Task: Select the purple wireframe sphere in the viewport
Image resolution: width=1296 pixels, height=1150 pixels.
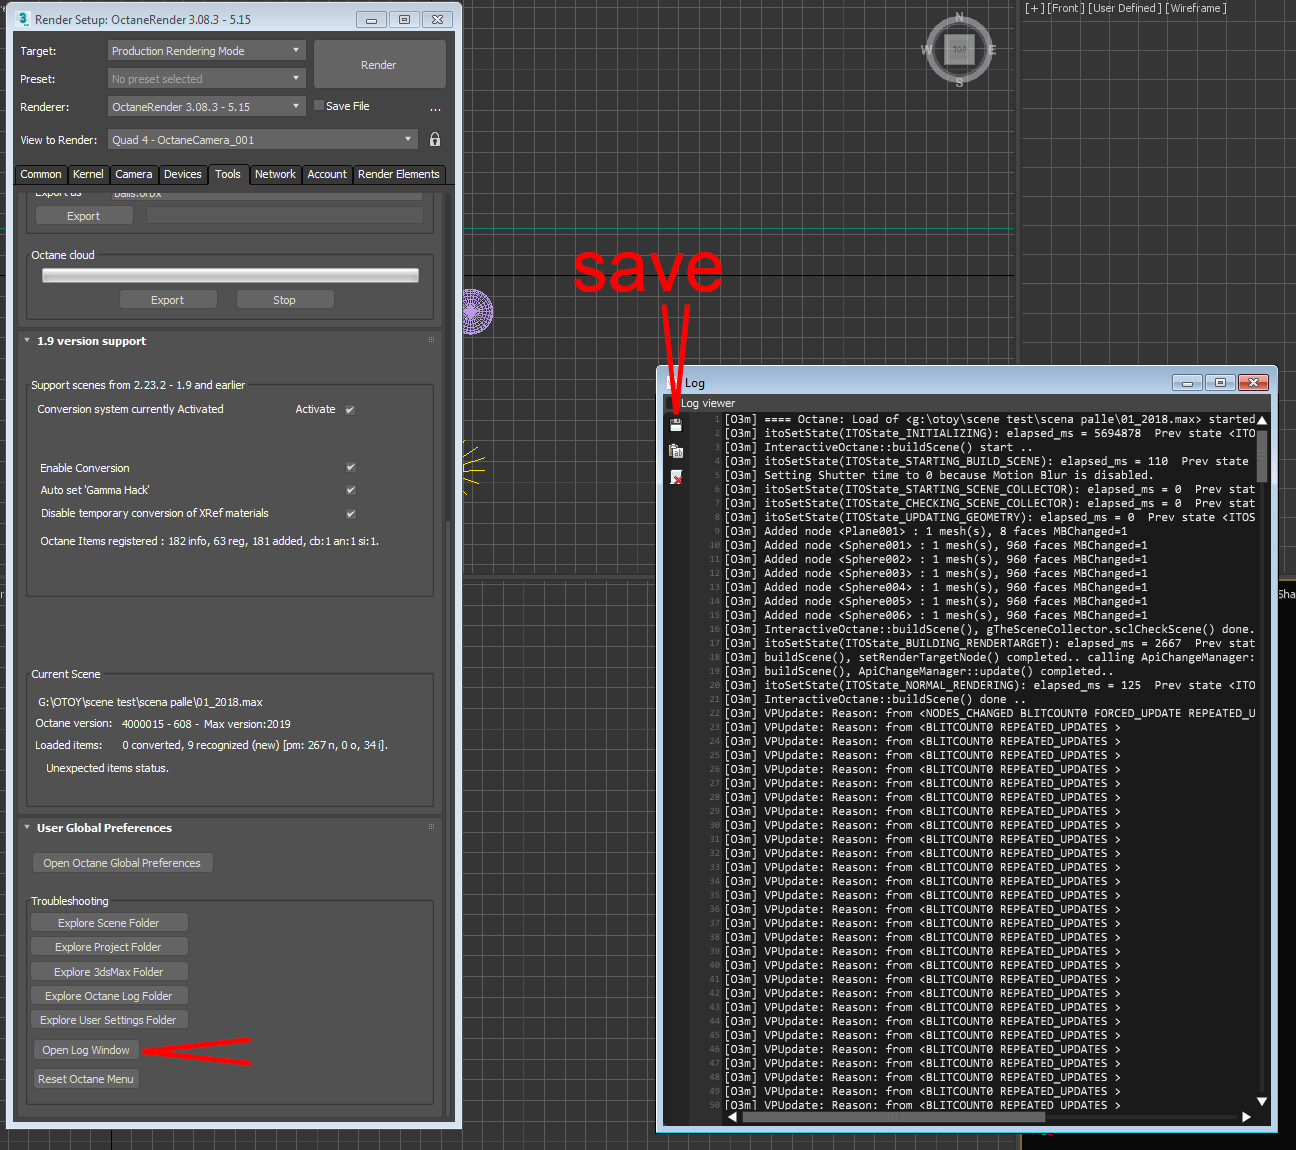Action: click(476, 311)
